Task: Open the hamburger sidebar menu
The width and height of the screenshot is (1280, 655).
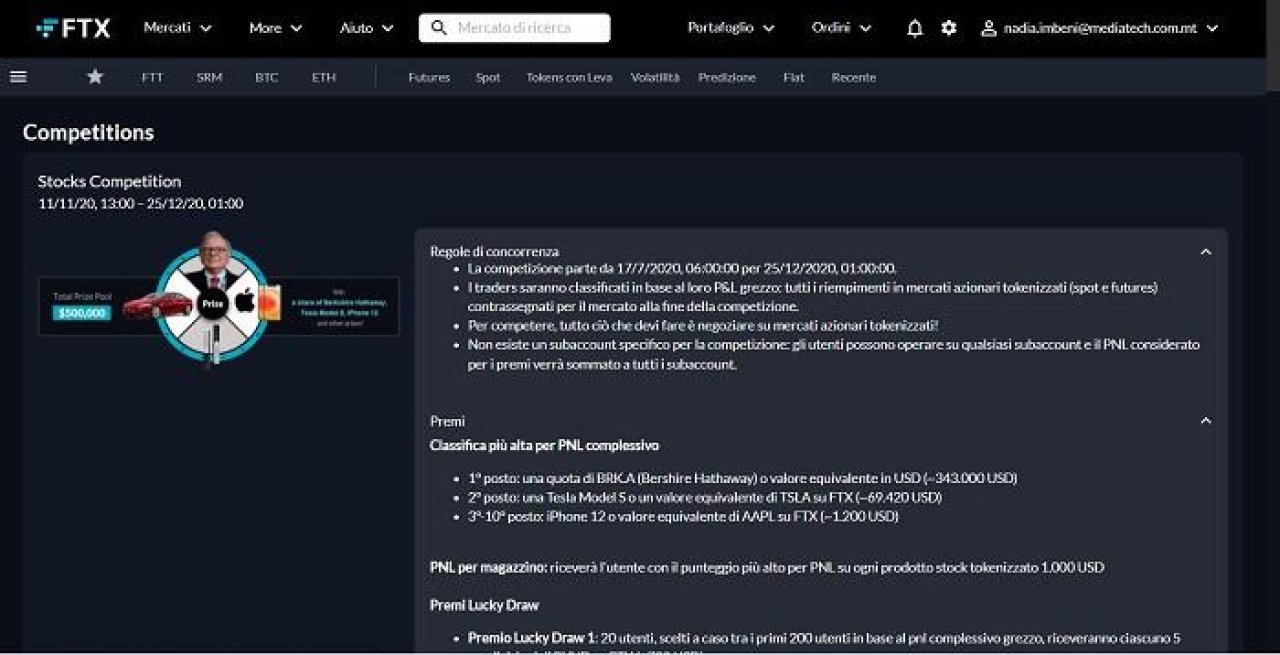Action: [18, 77]
